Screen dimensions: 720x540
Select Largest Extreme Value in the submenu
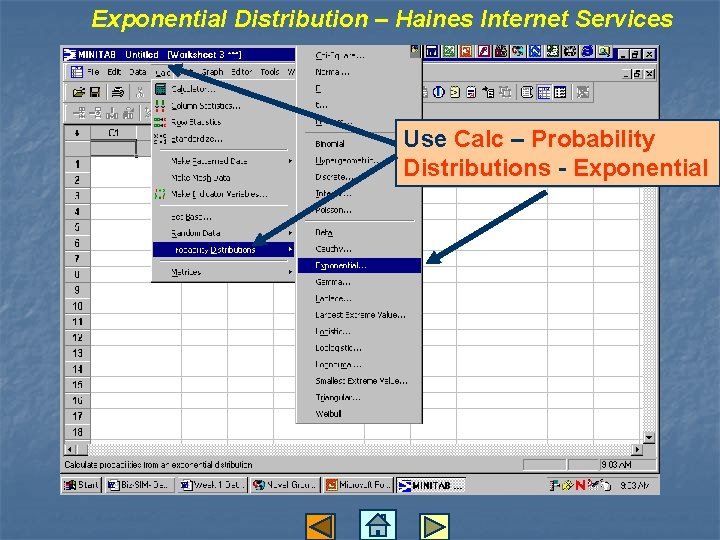359,315
